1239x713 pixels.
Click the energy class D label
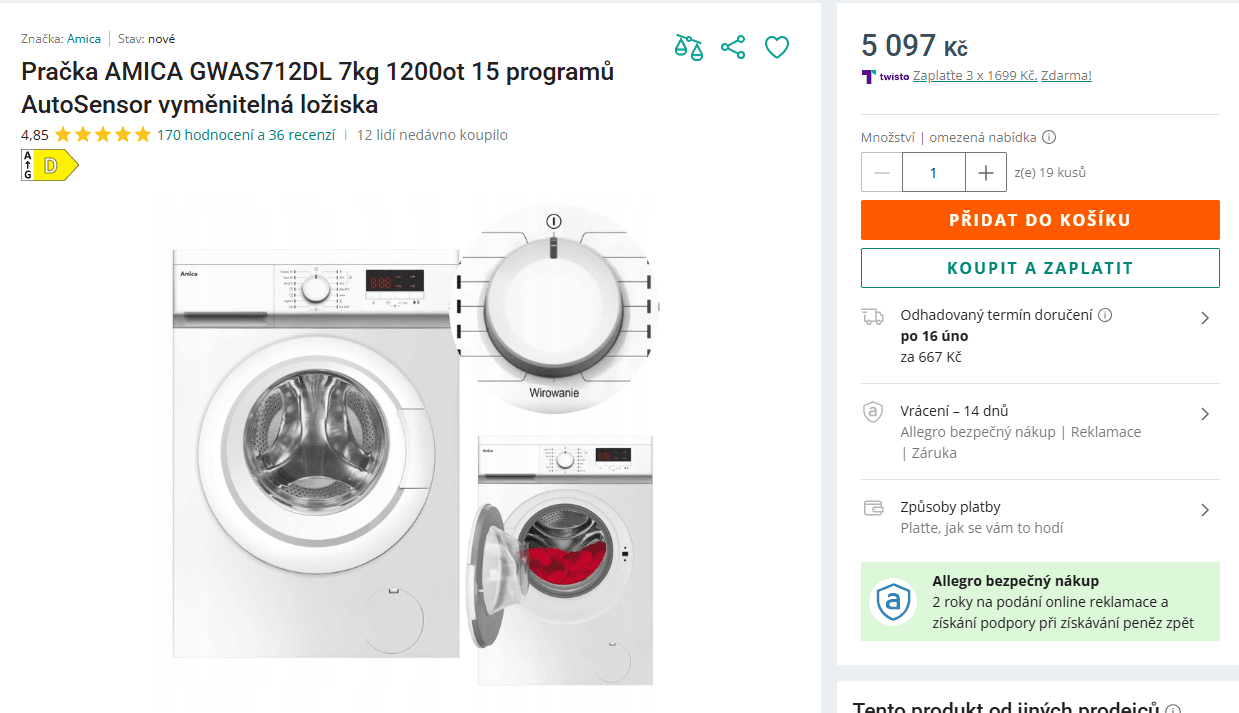(x=49, y=166)
